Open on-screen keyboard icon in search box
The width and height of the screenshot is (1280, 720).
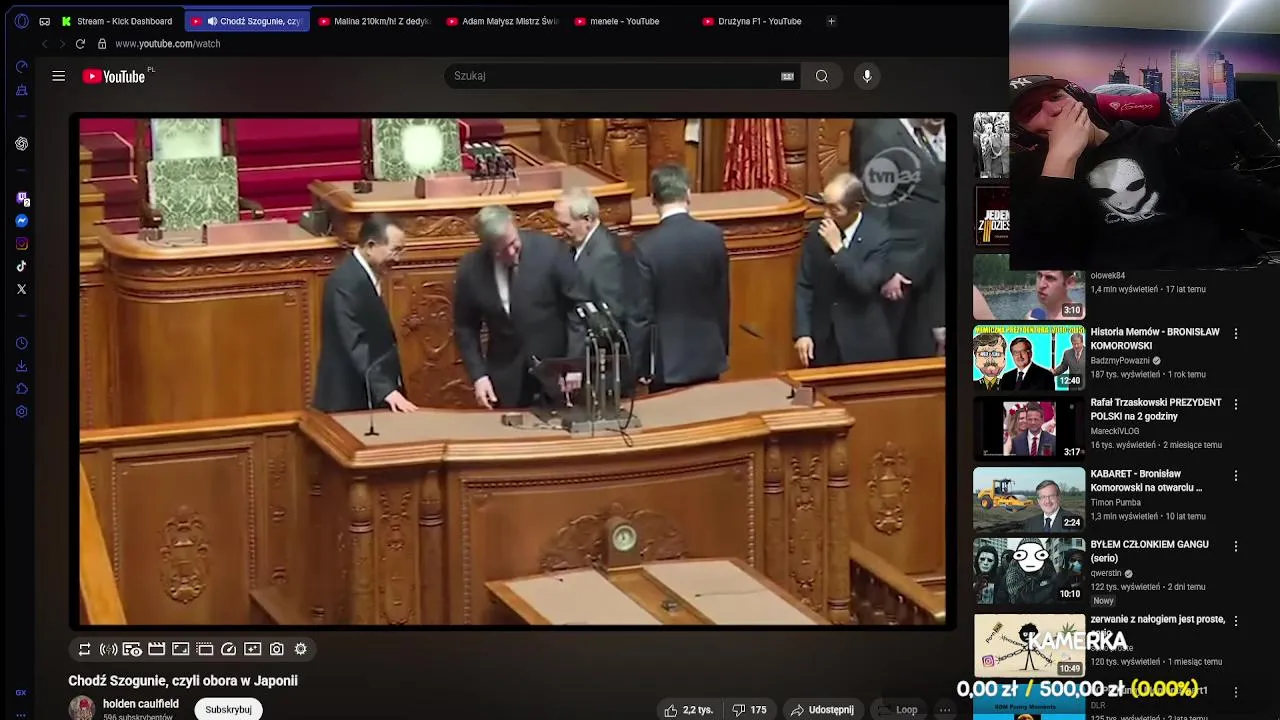pos(787,76)
